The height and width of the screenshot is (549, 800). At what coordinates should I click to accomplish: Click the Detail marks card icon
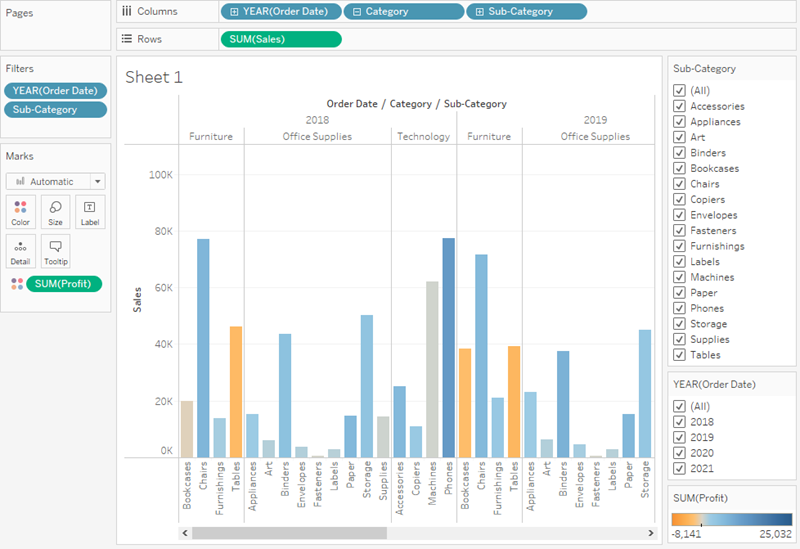(x=21, y=251)
